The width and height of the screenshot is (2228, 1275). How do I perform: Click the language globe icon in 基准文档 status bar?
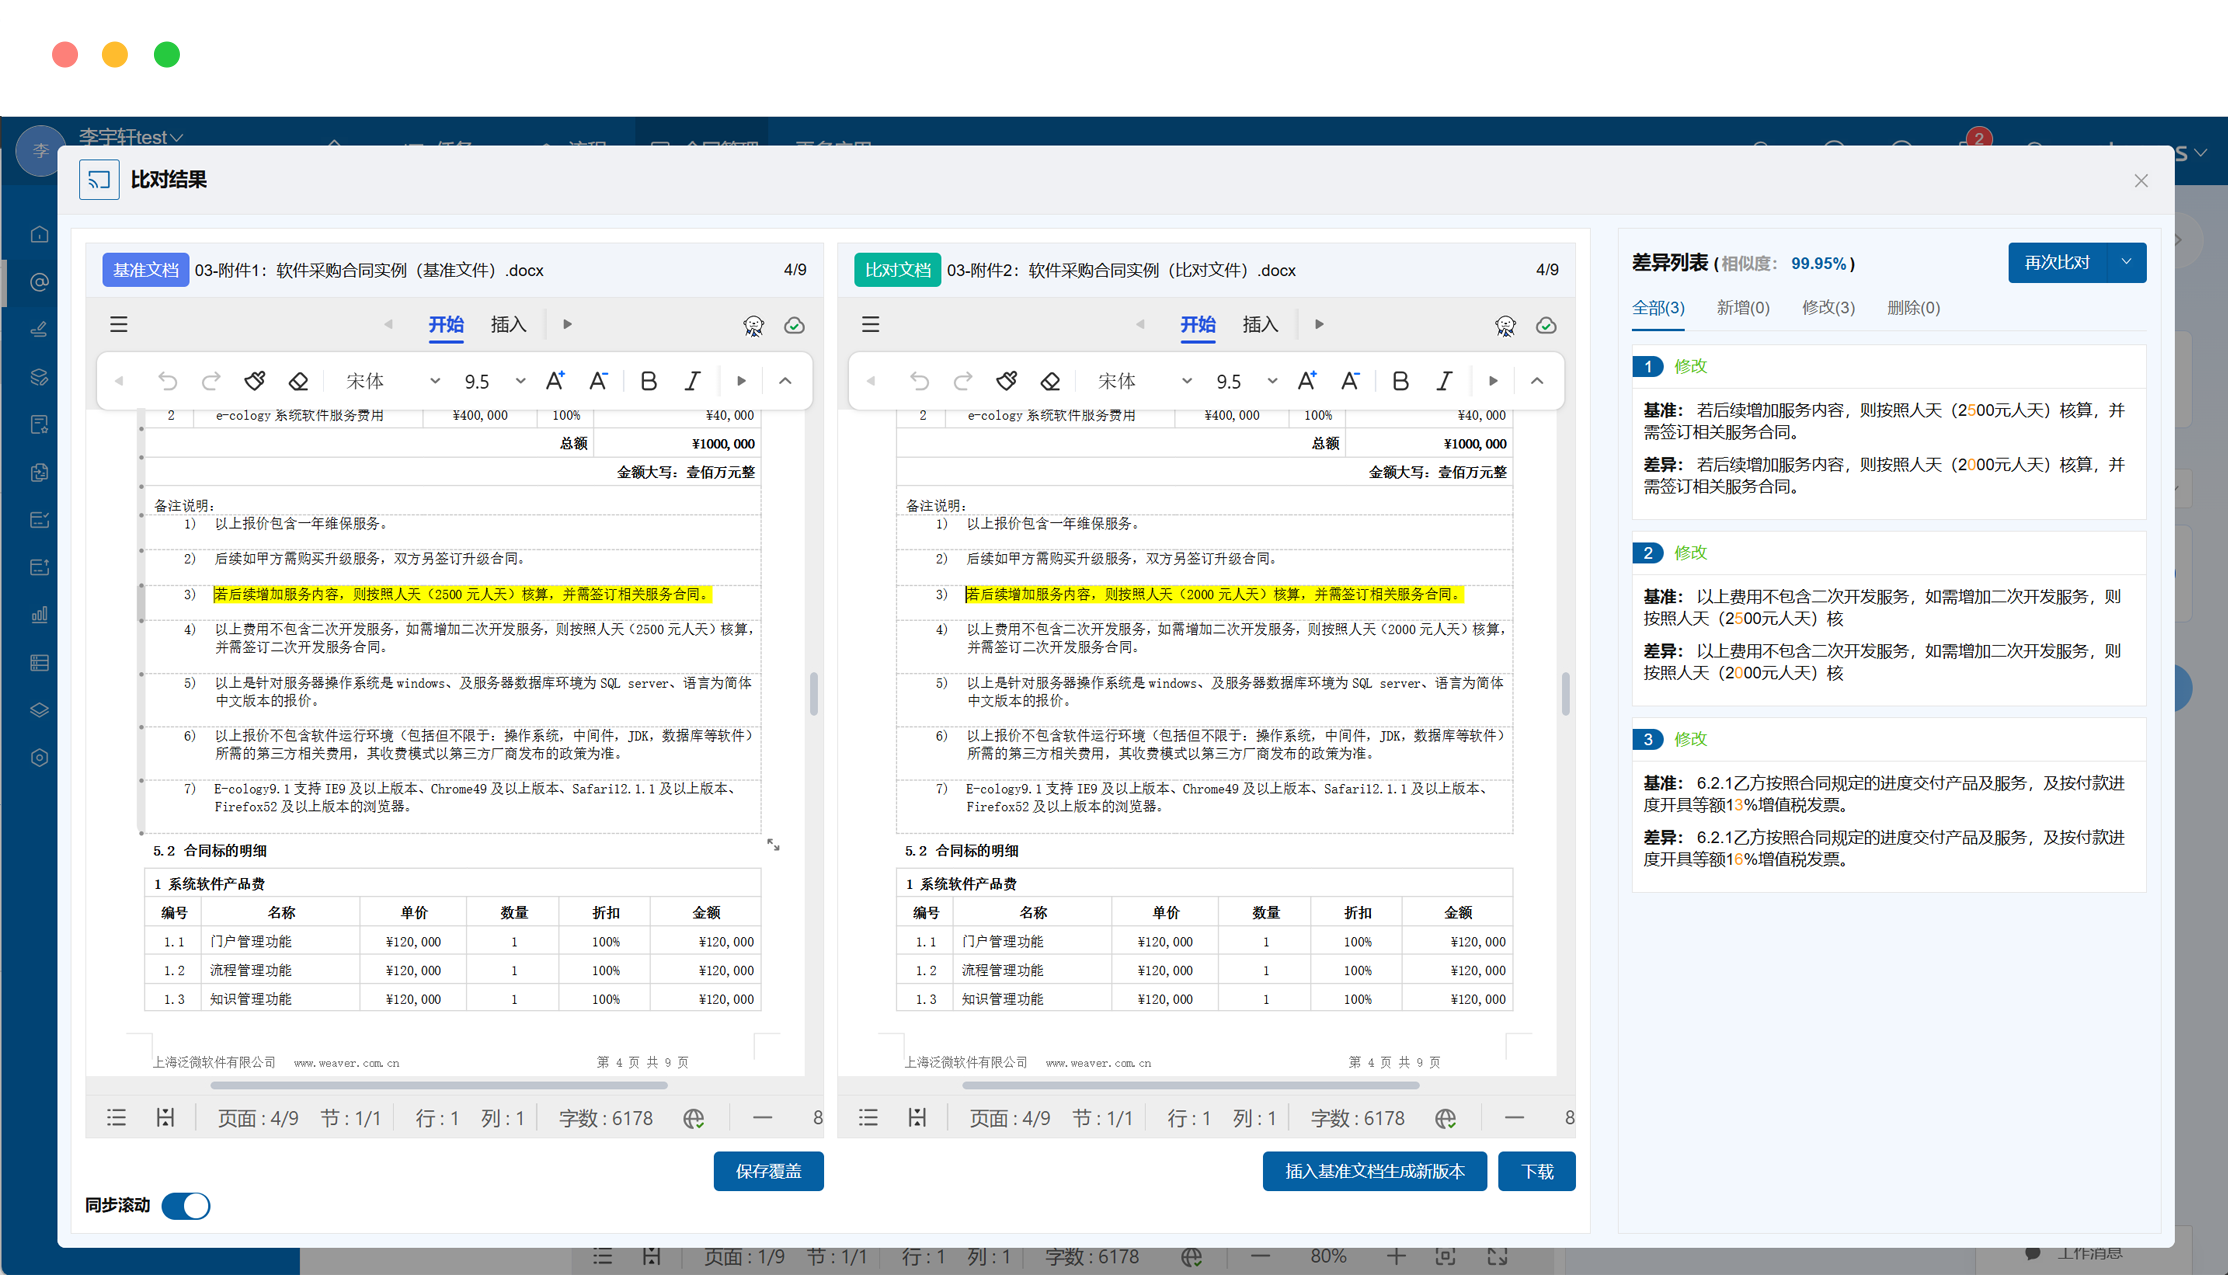tap(694, 1118)
